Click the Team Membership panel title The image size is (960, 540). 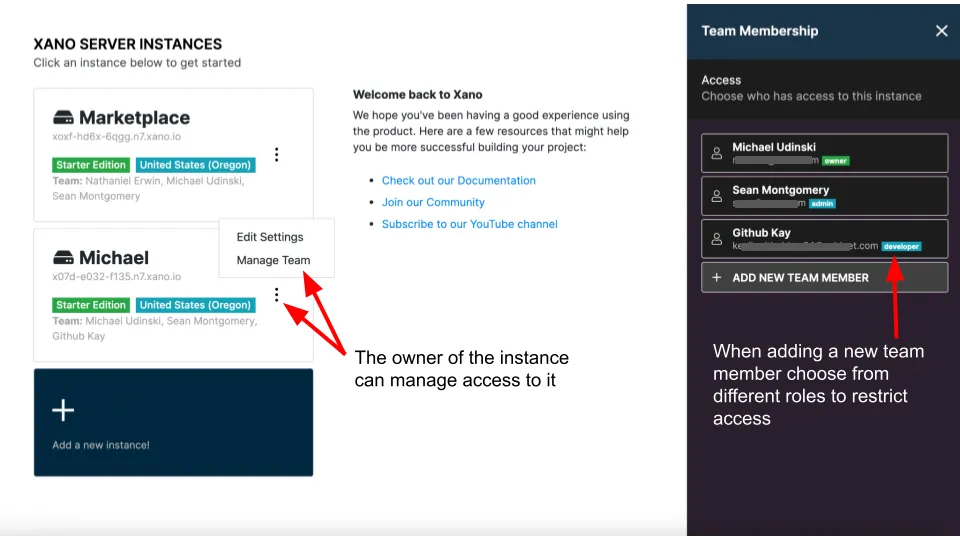[759, 31]
